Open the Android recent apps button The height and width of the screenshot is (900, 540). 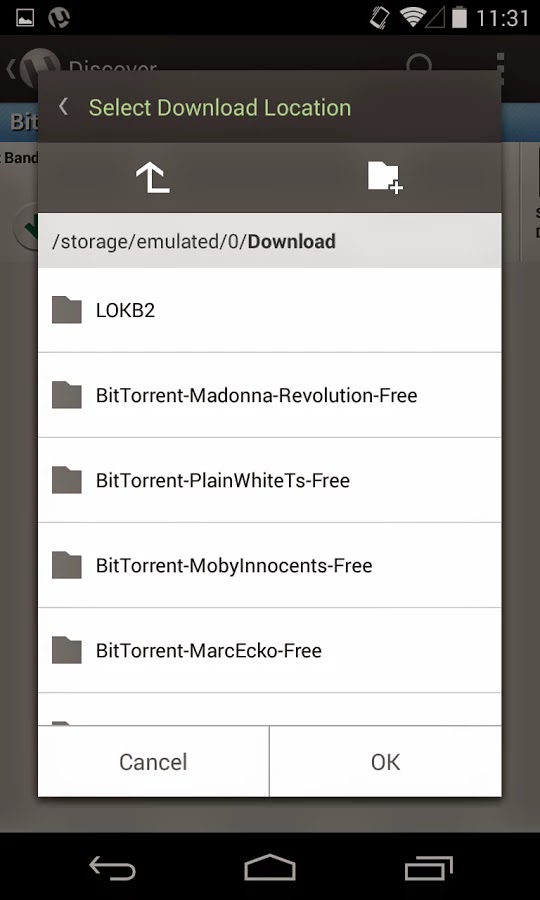428,867
